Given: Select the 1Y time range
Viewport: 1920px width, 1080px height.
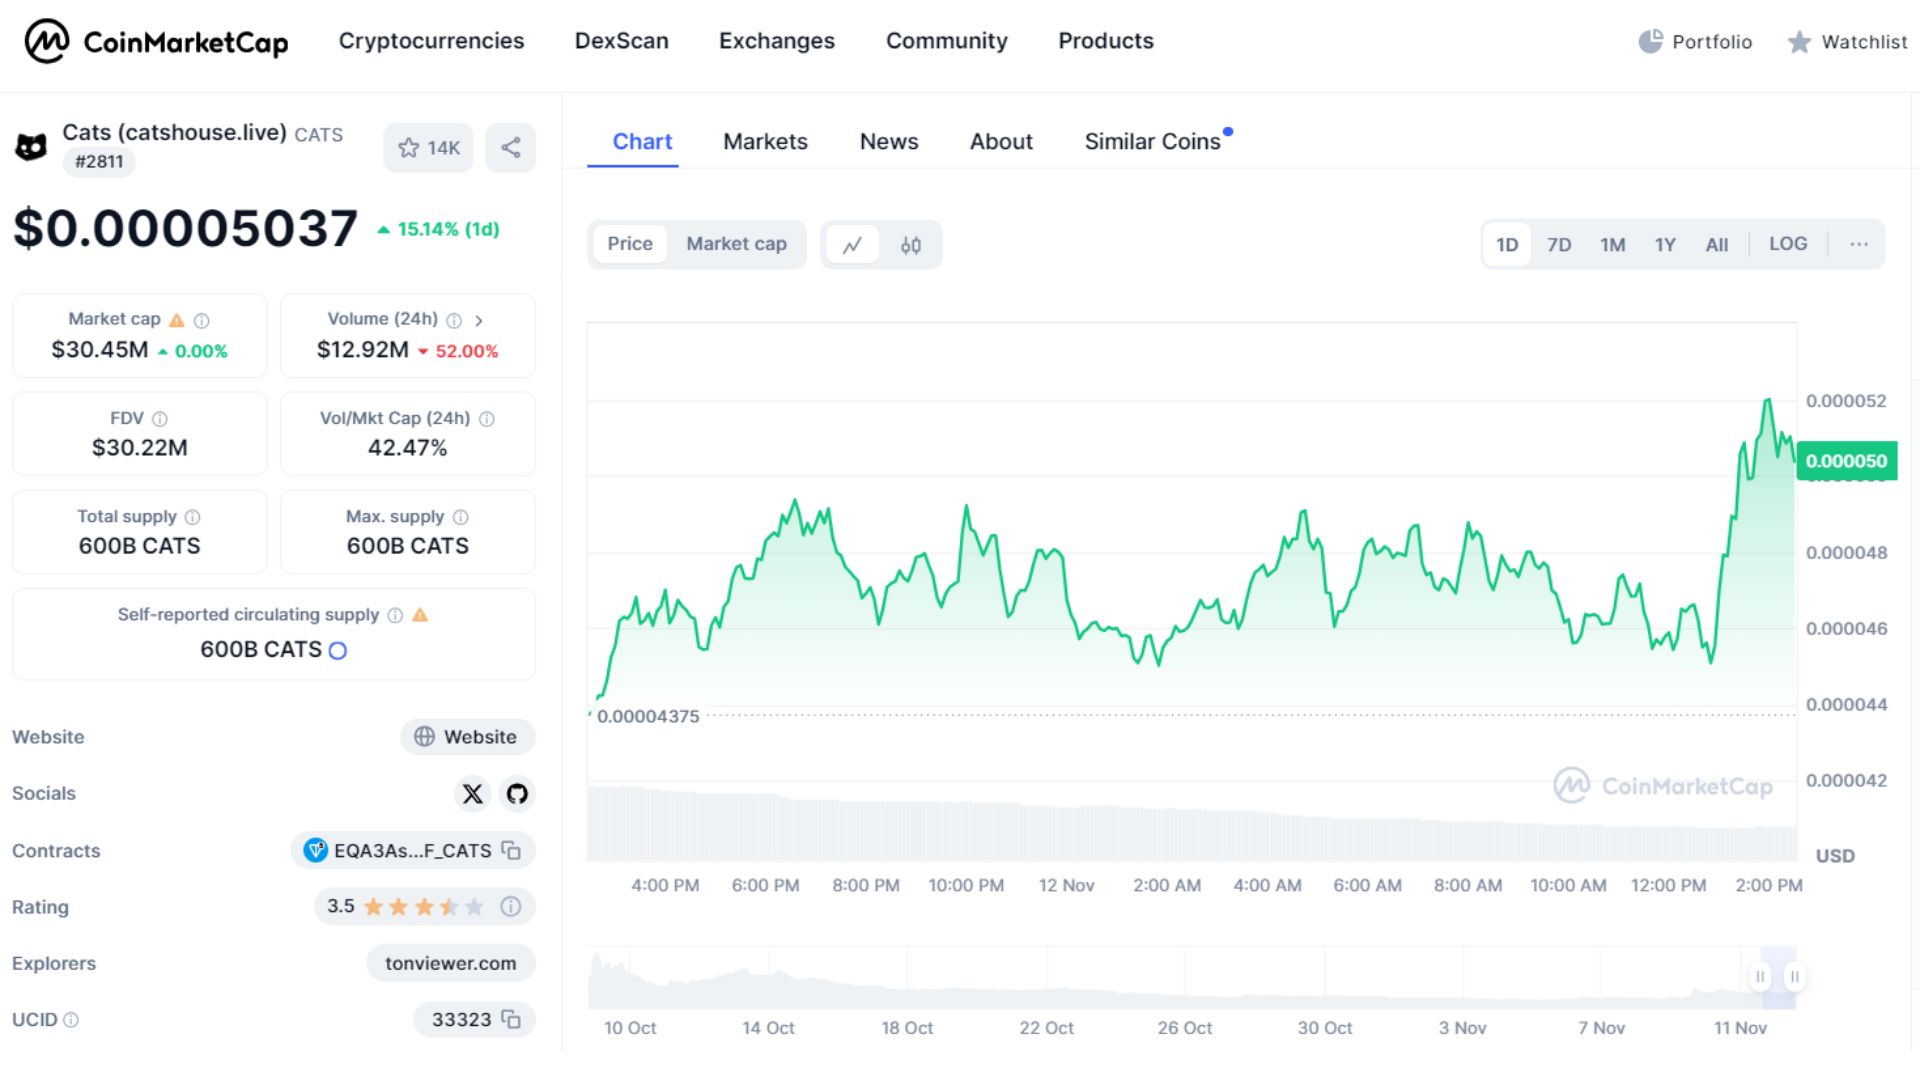Looking at the screenshot, I should [1665, 245].
